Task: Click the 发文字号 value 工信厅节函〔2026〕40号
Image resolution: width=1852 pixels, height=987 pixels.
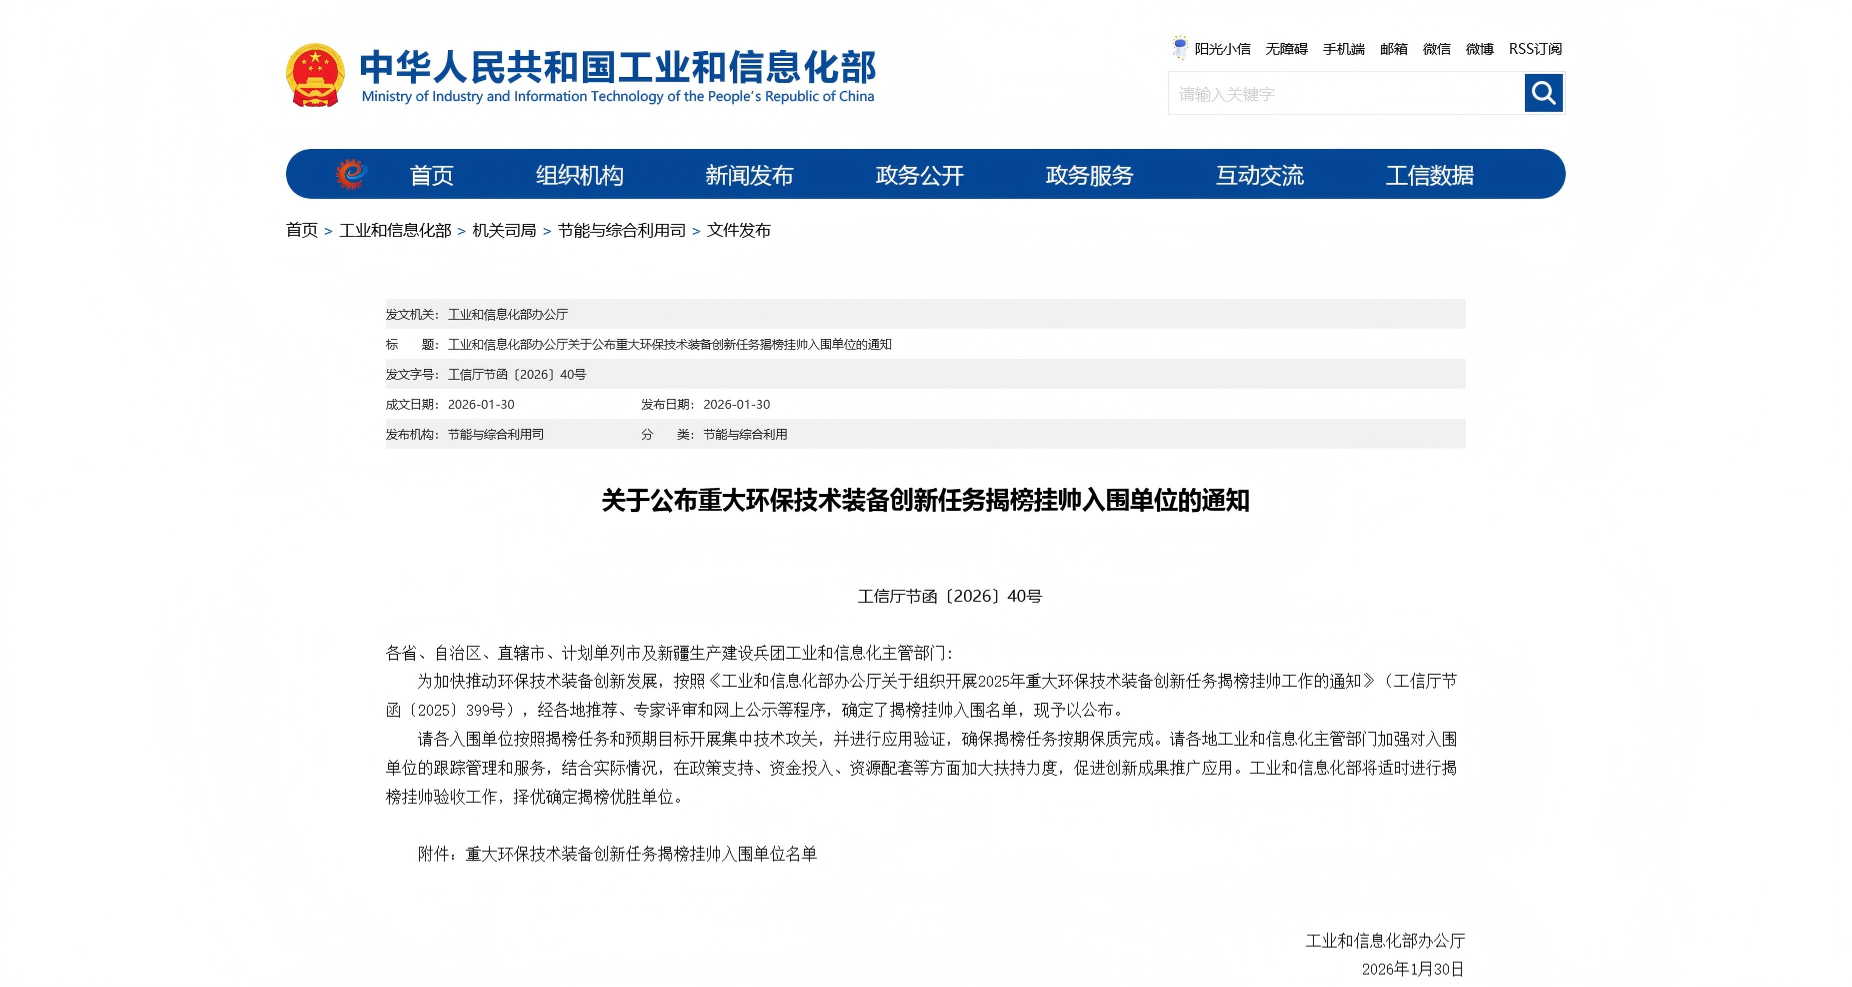Action: pyautogui.click(x=517, y=374)
